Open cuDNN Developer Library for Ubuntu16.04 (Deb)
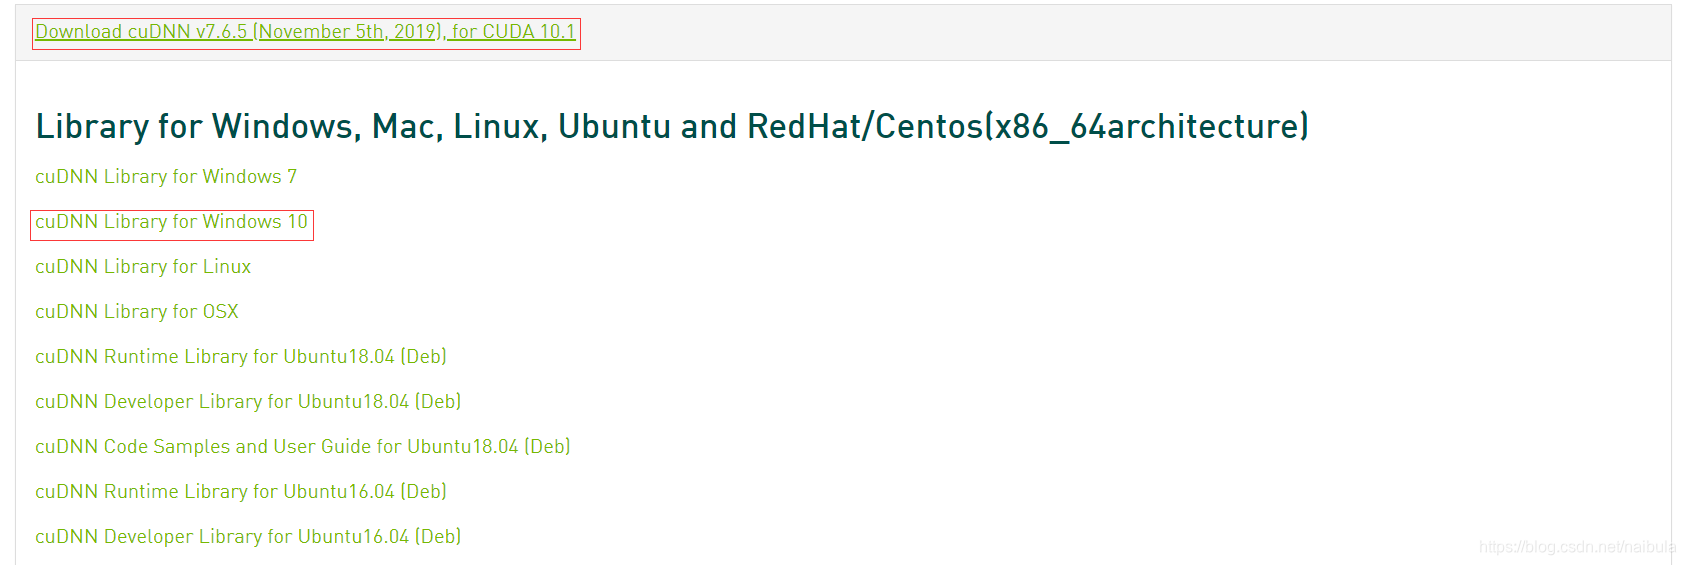This screenshot has width=1686, height=565. click(x=248, y=537)
